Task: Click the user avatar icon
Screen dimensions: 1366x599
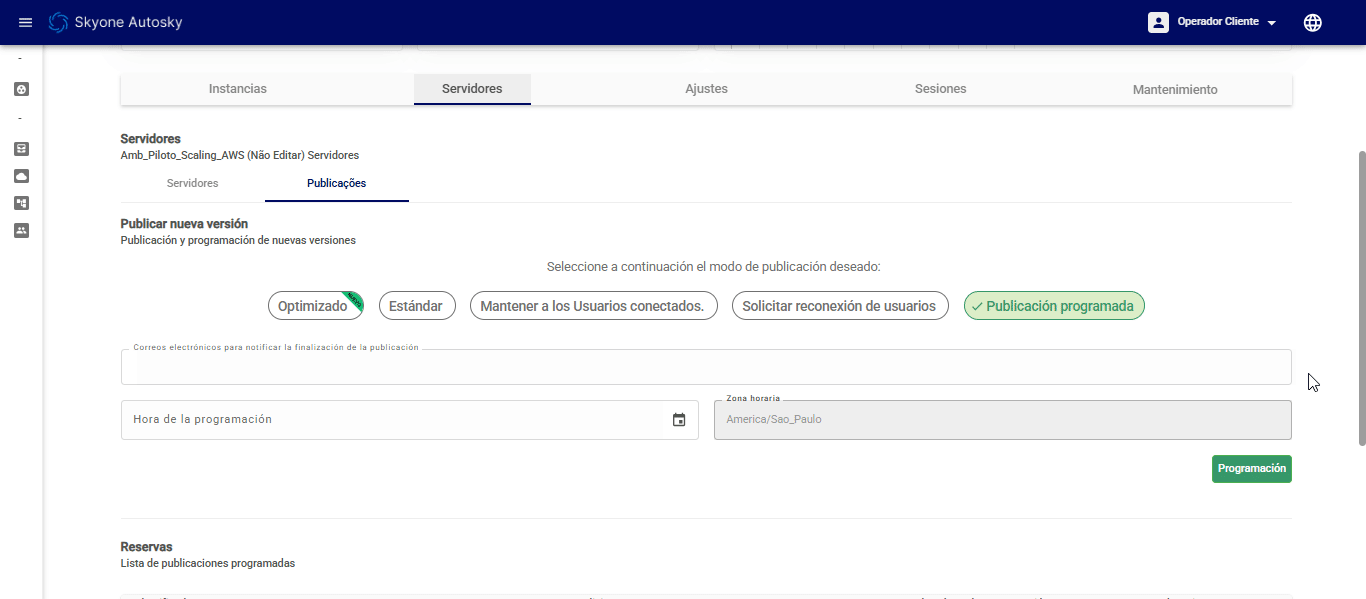Action: coord(1158,22)
